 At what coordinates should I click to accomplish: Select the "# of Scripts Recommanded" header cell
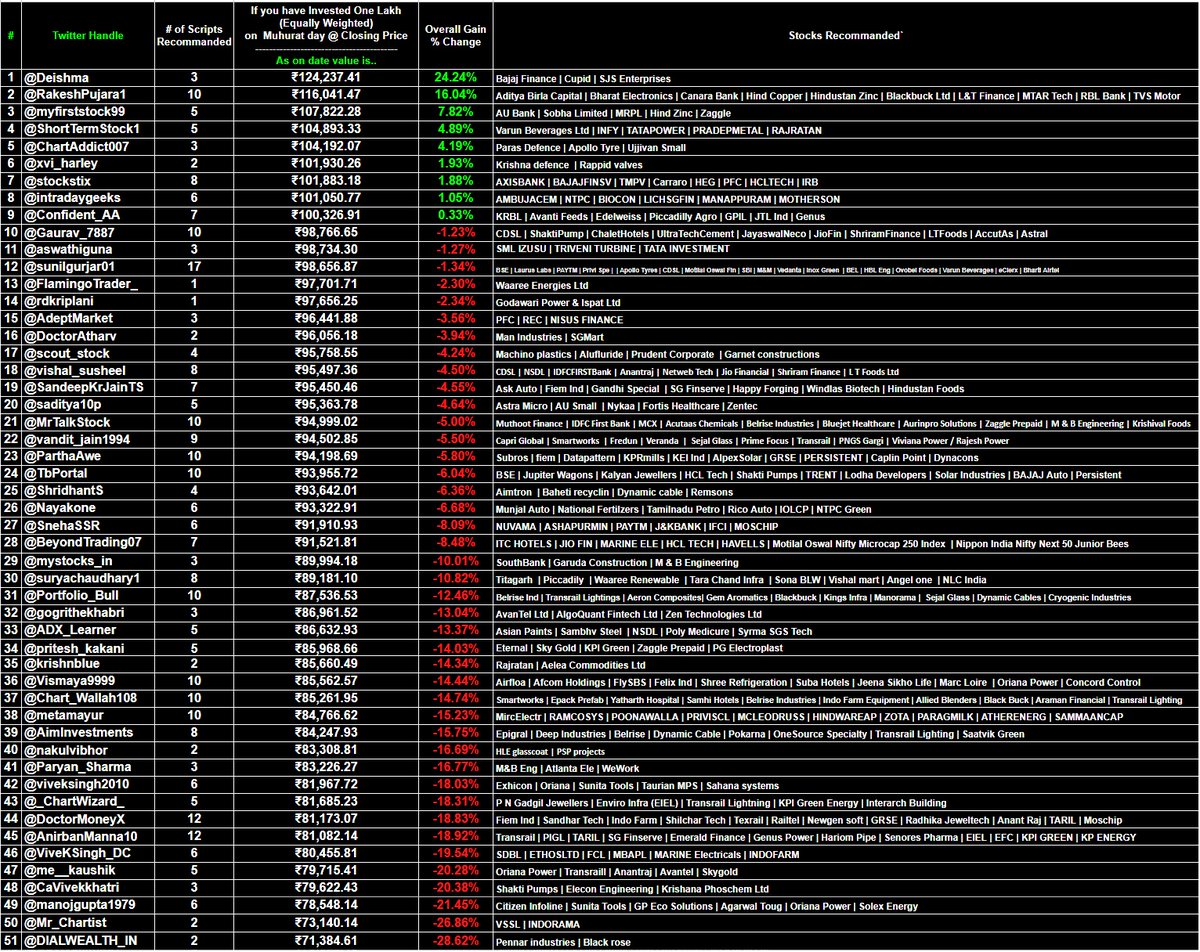(192, 35)
